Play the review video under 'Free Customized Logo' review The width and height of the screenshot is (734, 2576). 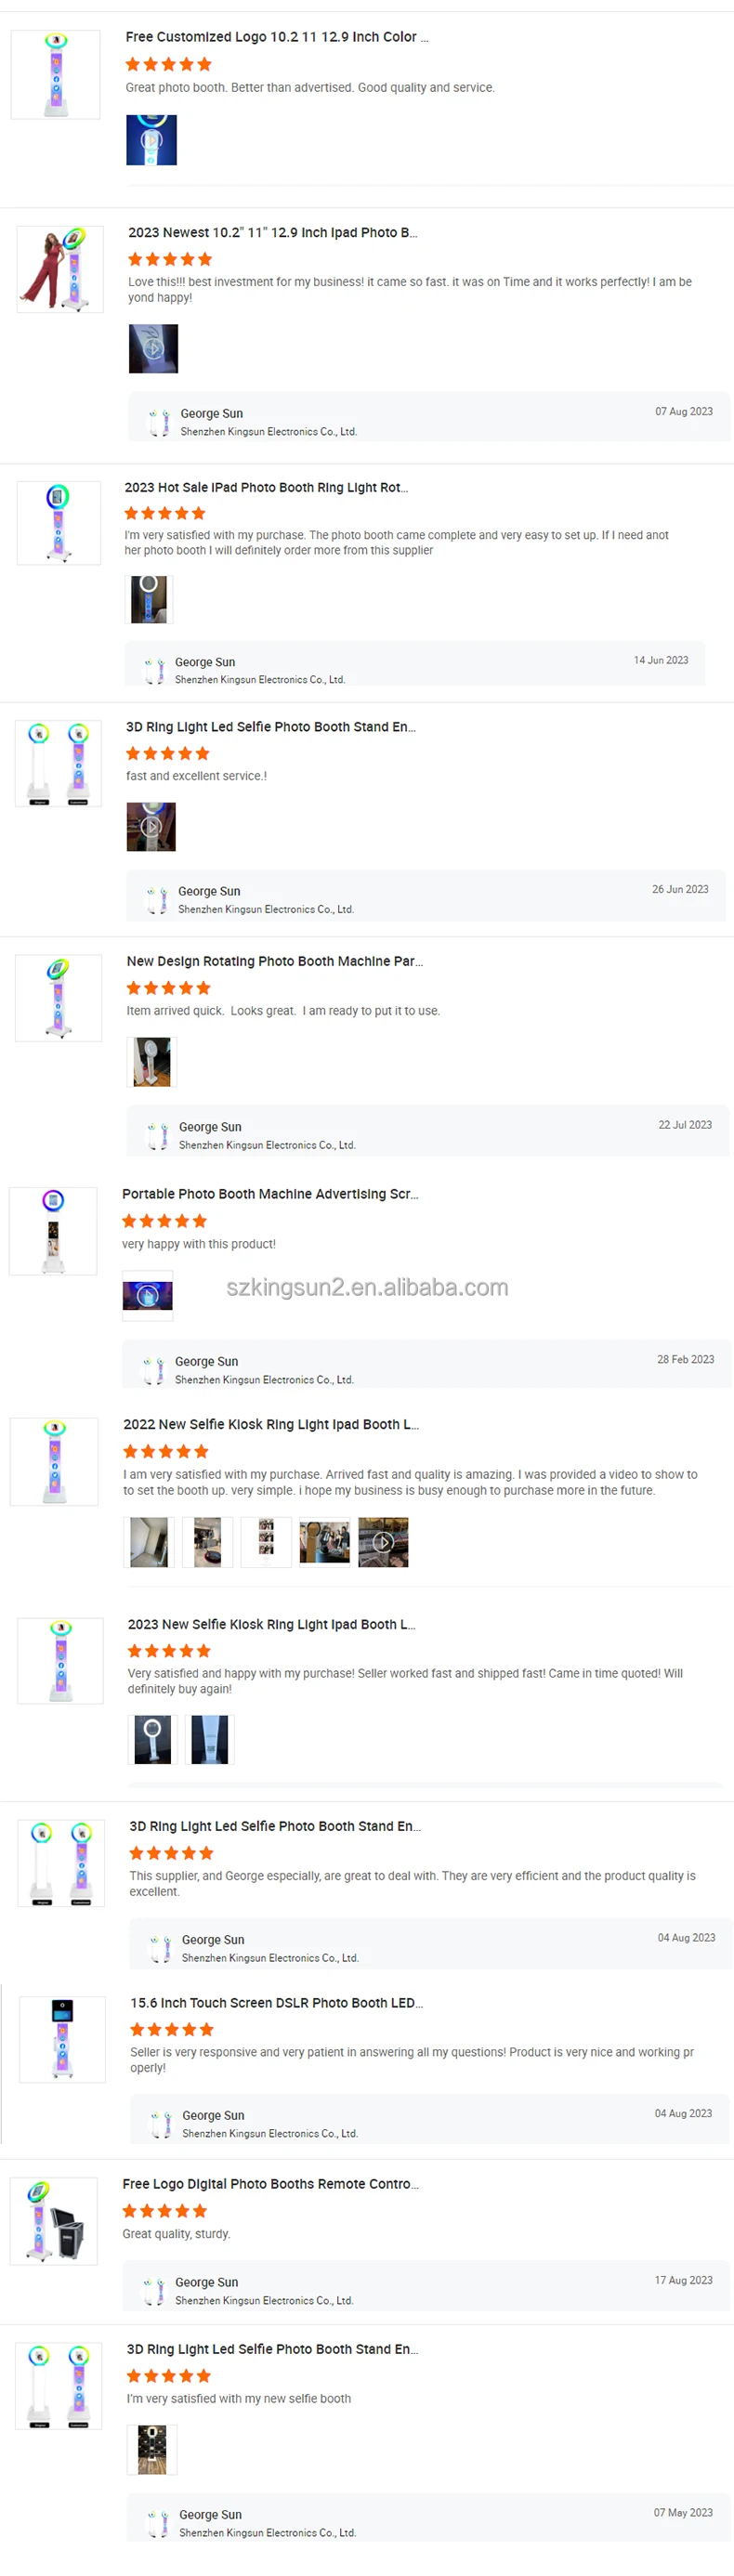pyautogui.click(x=151, y=140)
